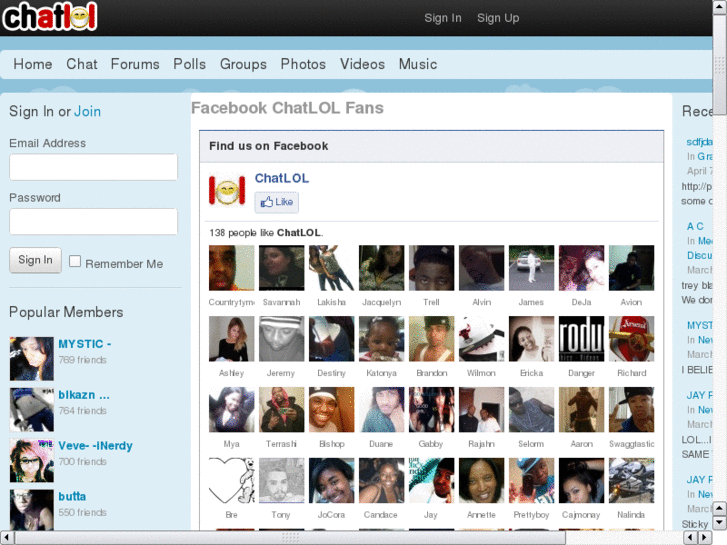Viewport: 727px width, 545px height.
Task: Click Ericka fan photo
Action: click(x=531, y=339)
